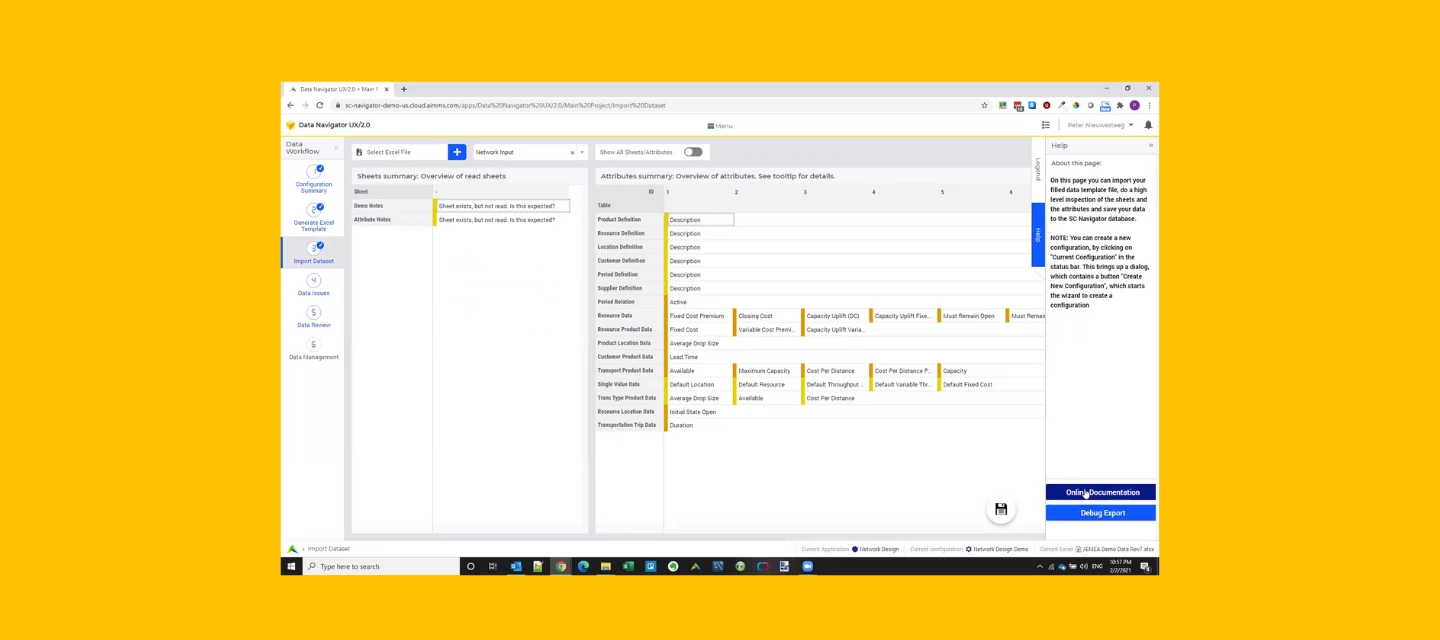
Task: Close the Data Navigator browser tab
Action: pos(388,89)
